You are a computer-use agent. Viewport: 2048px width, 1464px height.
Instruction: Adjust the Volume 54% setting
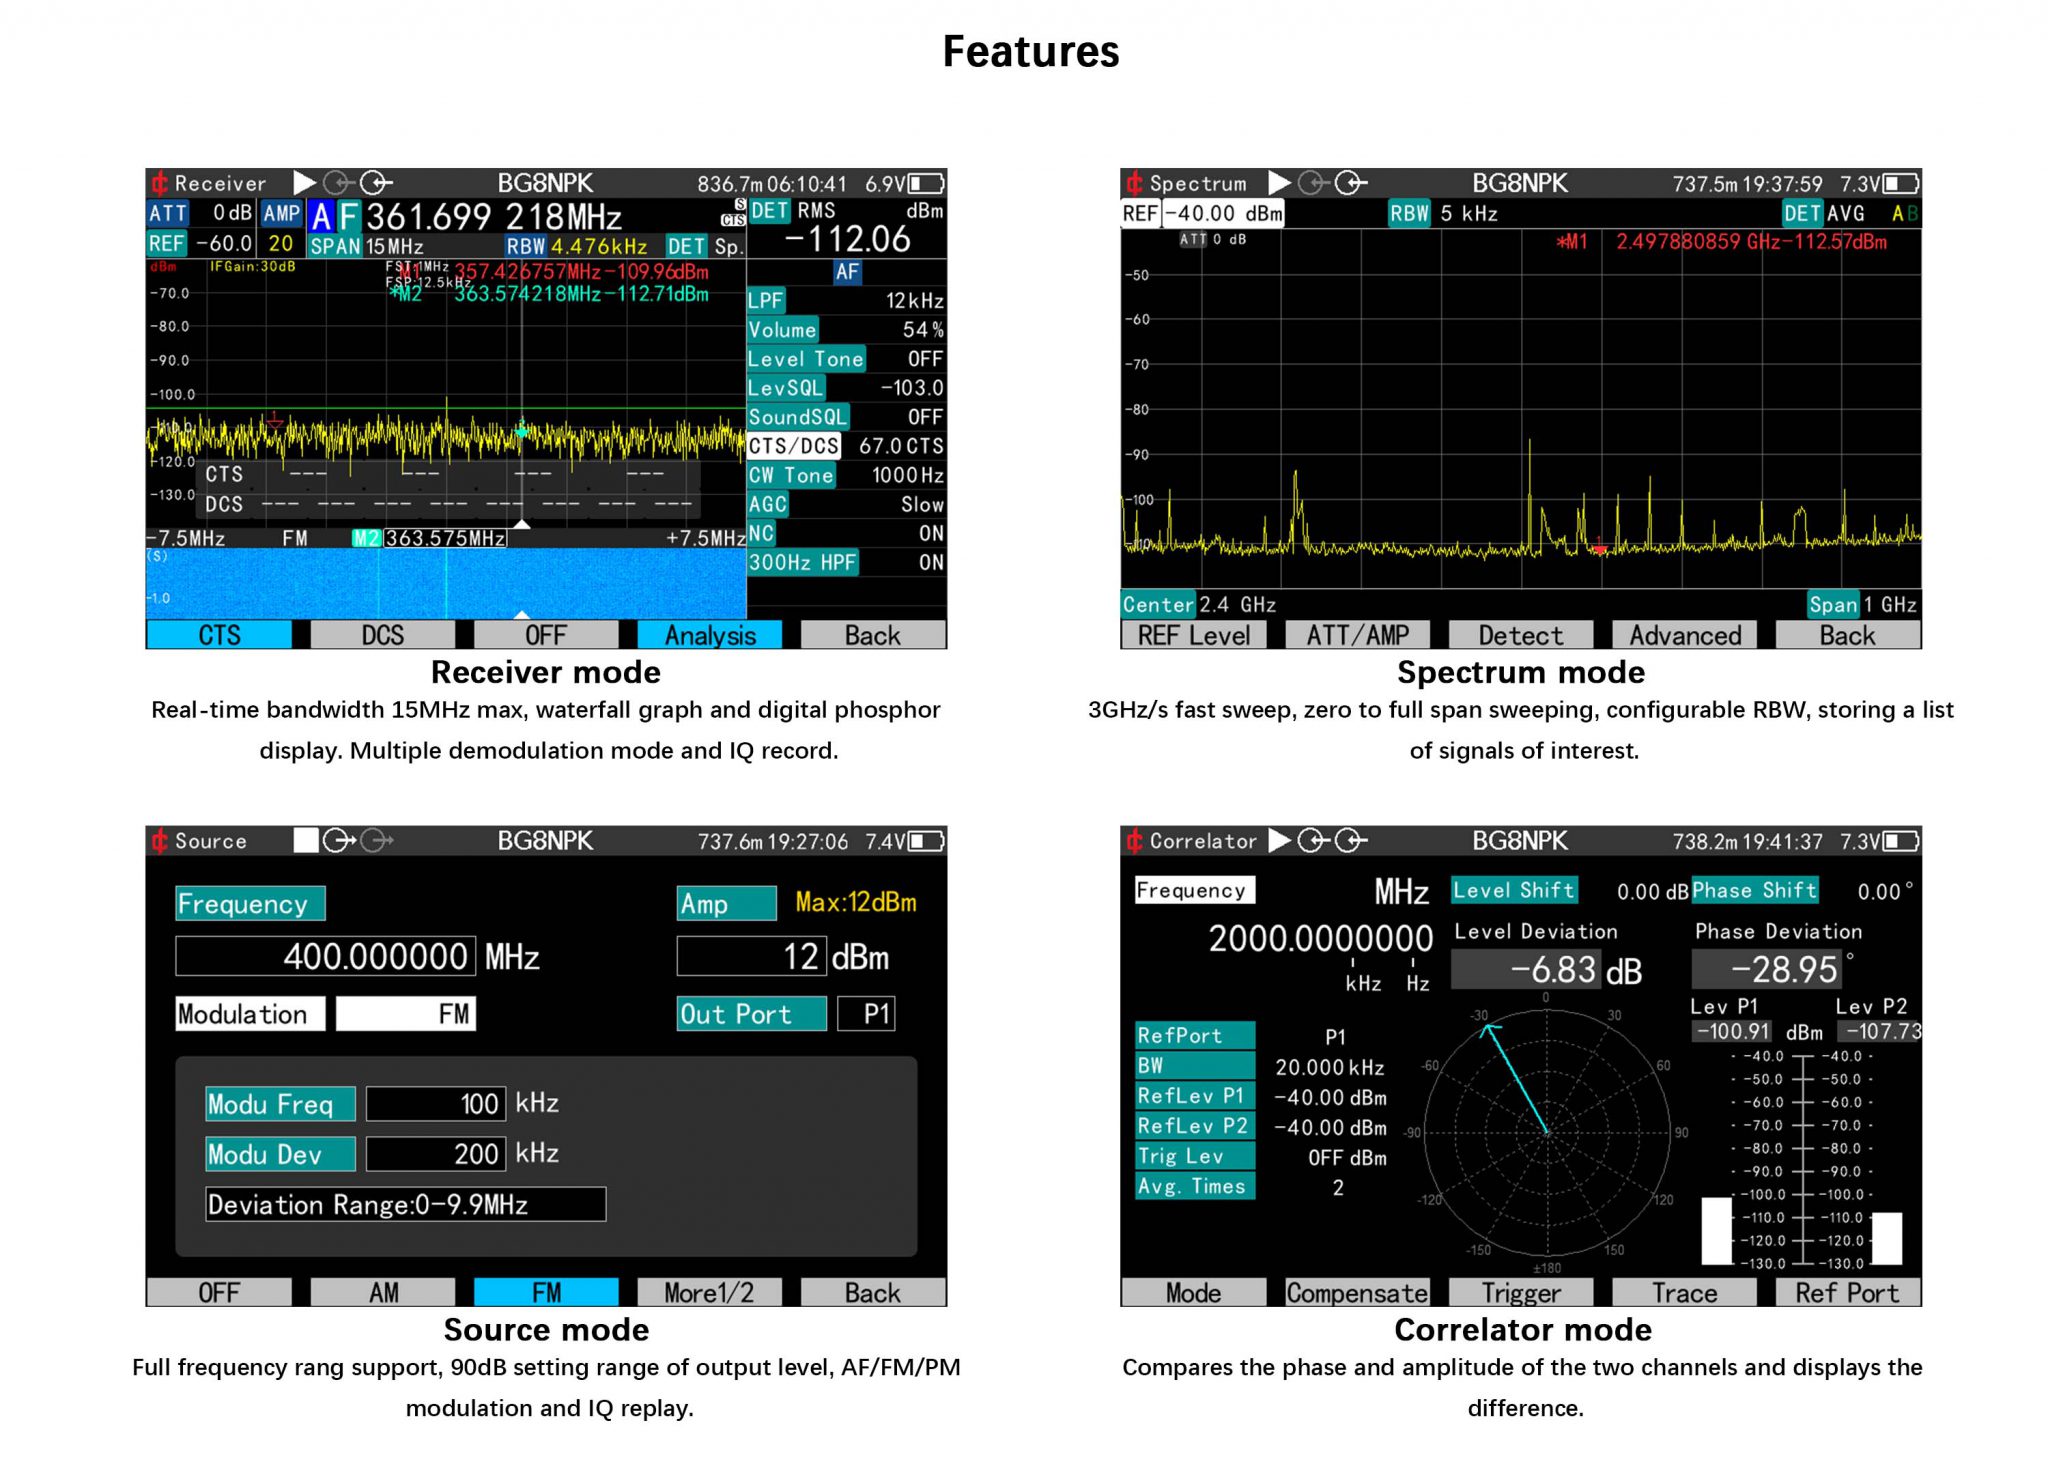click(846, 329)
